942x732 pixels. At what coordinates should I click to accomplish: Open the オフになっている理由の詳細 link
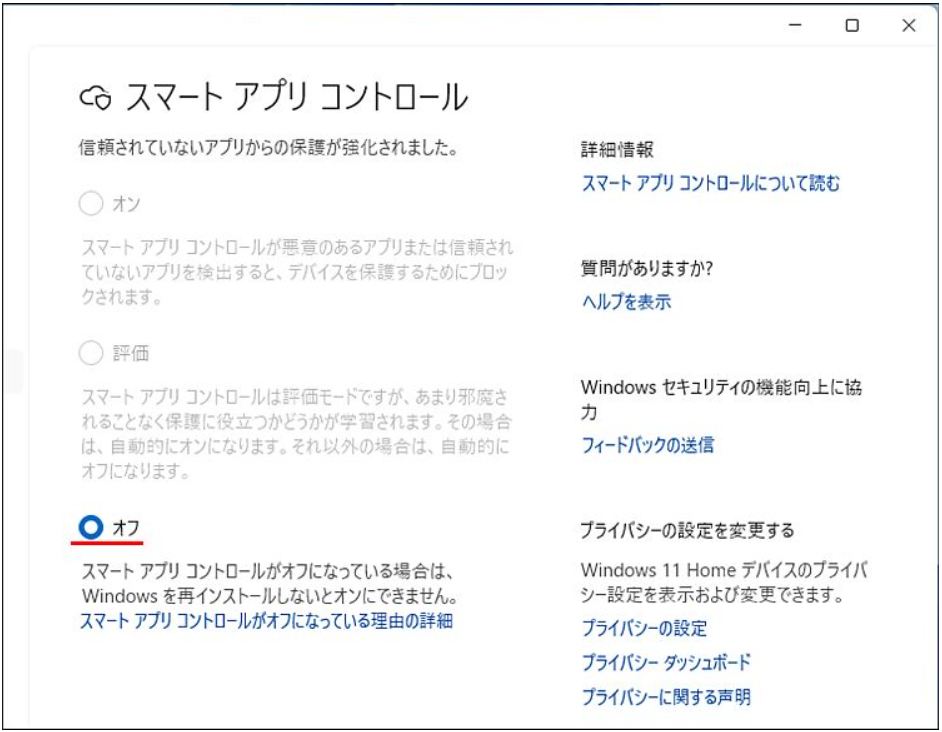(266, 621)
